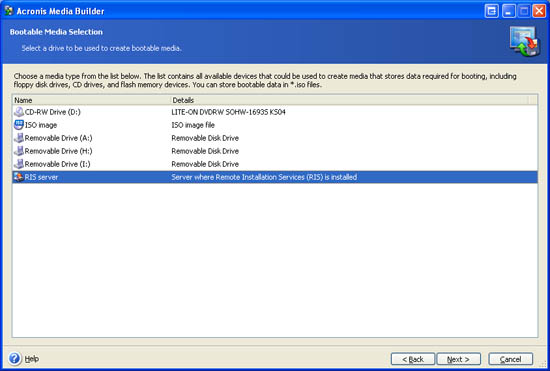Image resolution: width=550 pixels, height=371 pixels.
Task: Click the Acronis Media Builder title bar icon
Action: pyautogui.click(x=9, y=11)
